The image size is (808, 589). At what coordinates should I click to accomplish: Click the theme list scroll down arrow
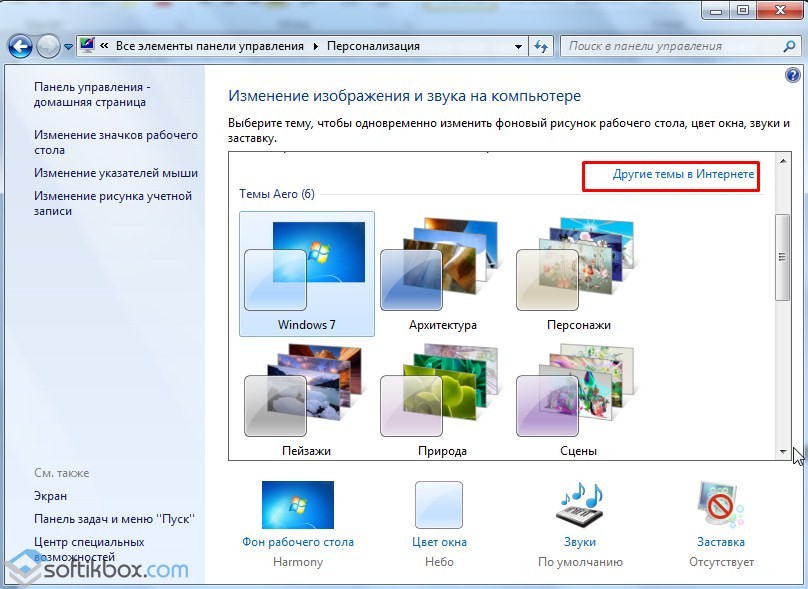783,452
